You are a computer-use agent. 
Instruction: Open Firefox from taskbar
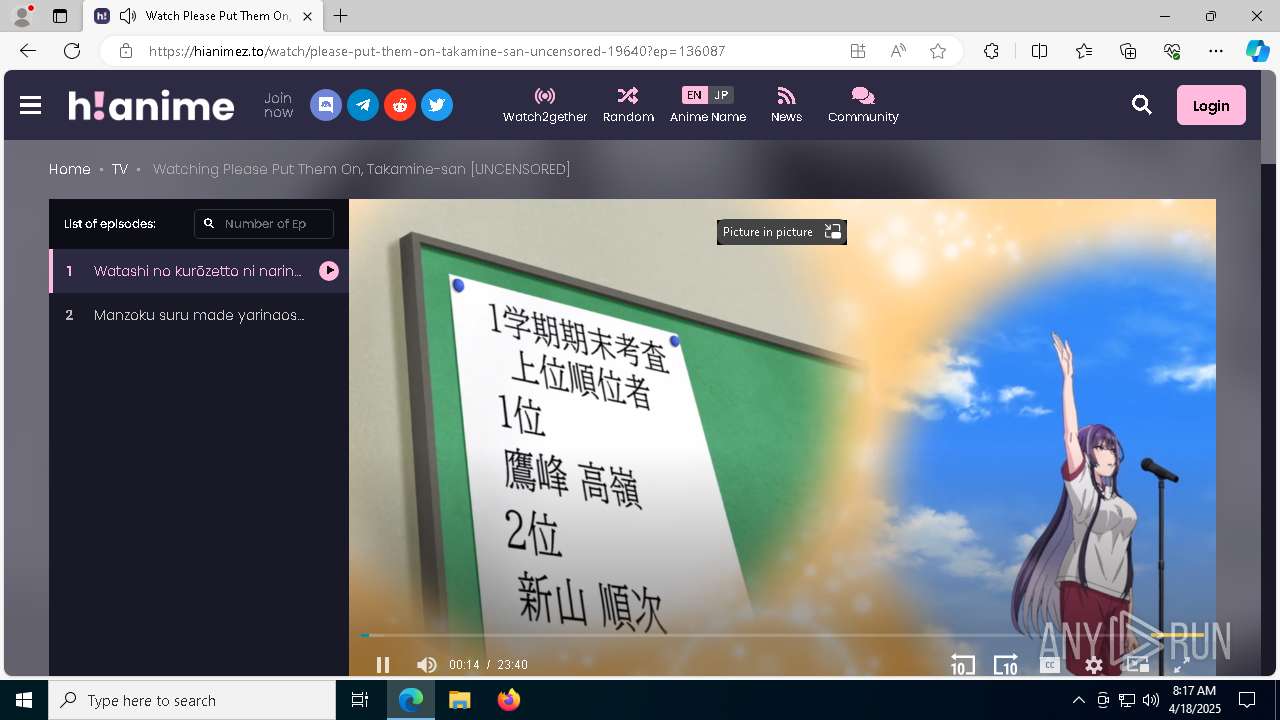pos(508,700)
